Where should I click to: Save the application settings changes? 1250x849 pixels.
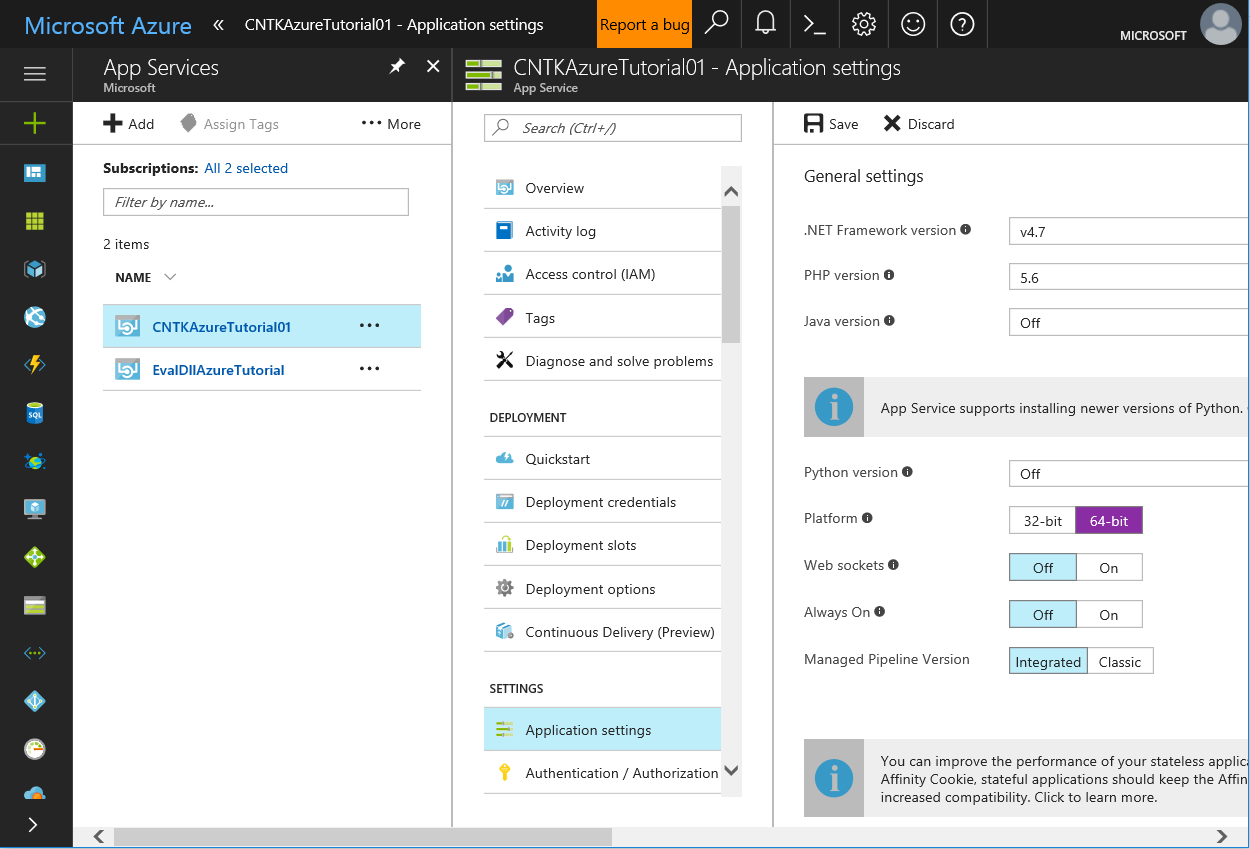click(831, 123)
